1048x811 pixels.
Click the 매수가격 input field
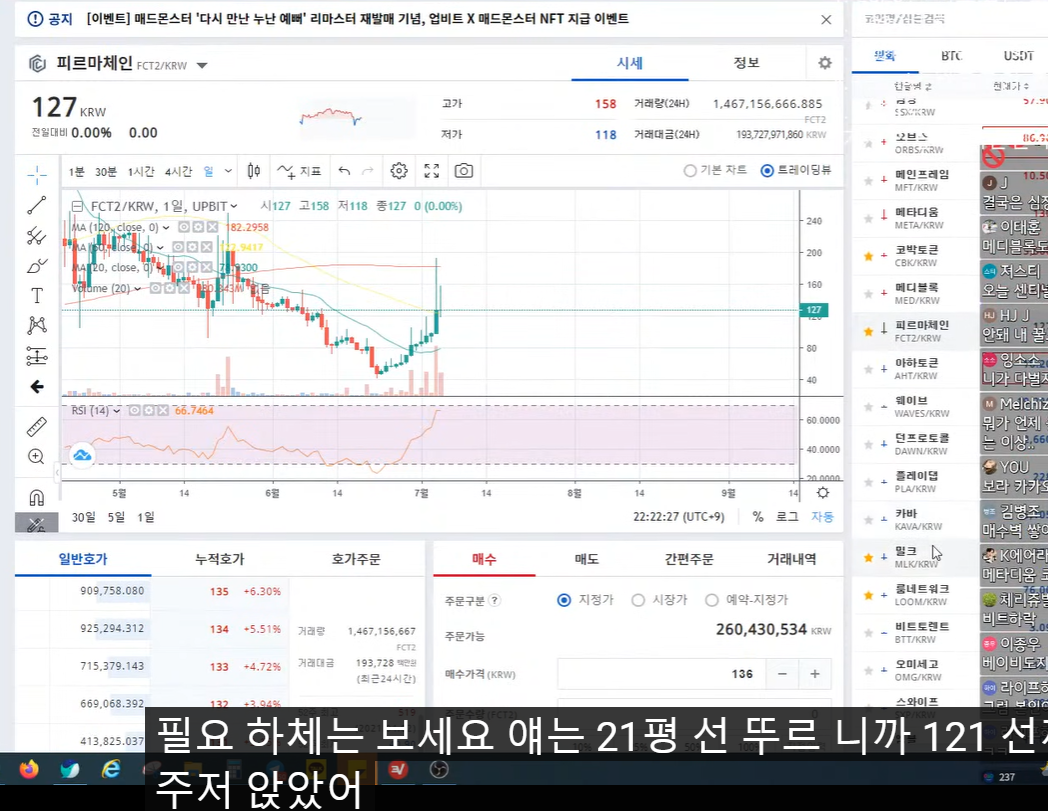(662, 674)
